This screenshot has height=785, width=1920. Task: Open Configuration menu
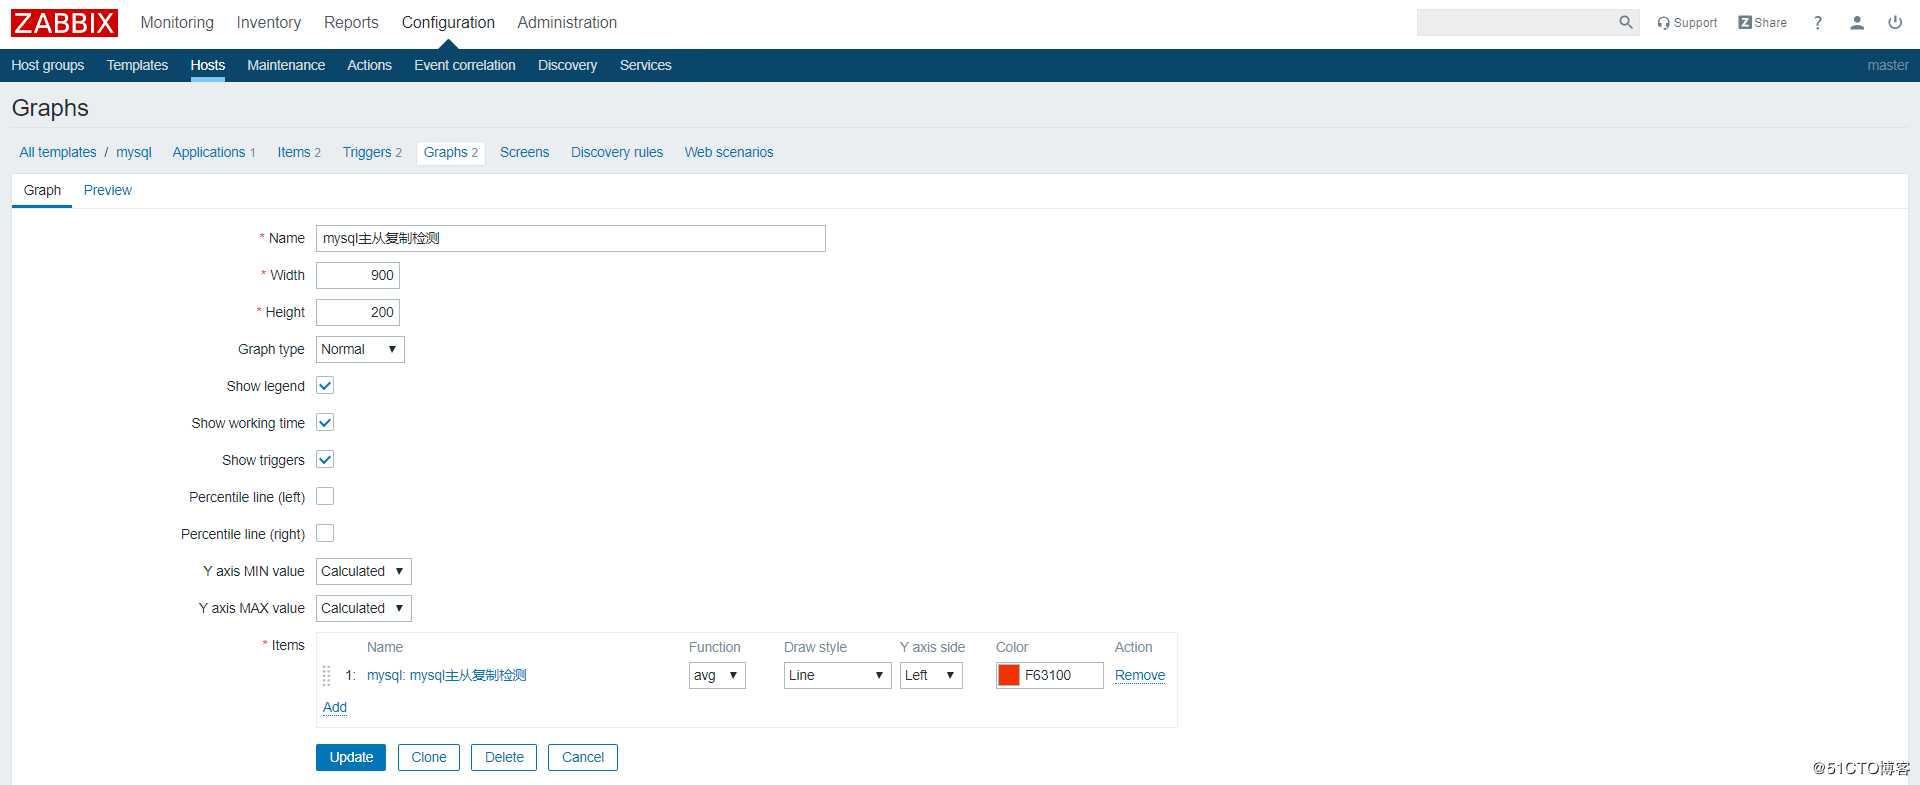pyautogui.click(x=448, y=22)
